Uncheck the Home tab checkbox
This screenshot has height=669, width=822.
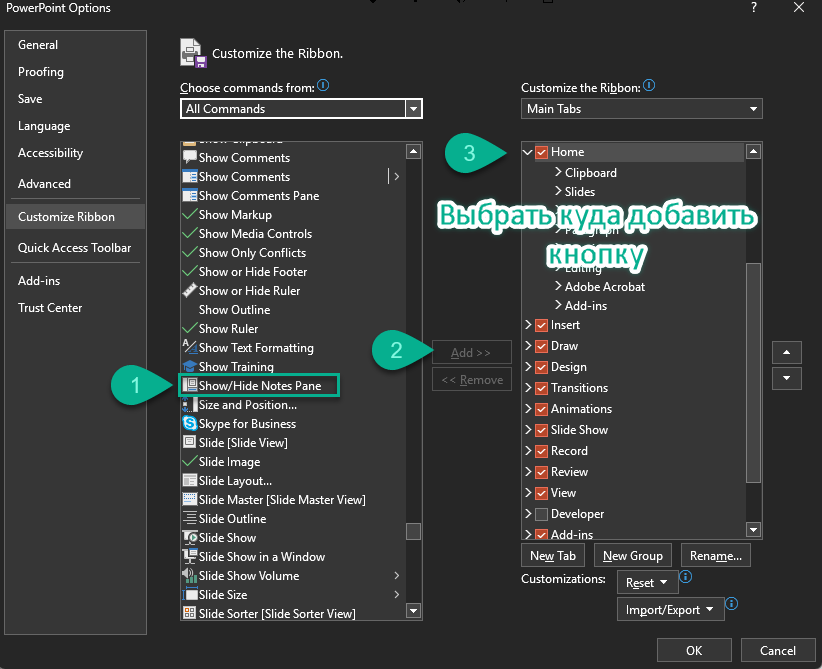pyautogui.click(x=542, y=152)
